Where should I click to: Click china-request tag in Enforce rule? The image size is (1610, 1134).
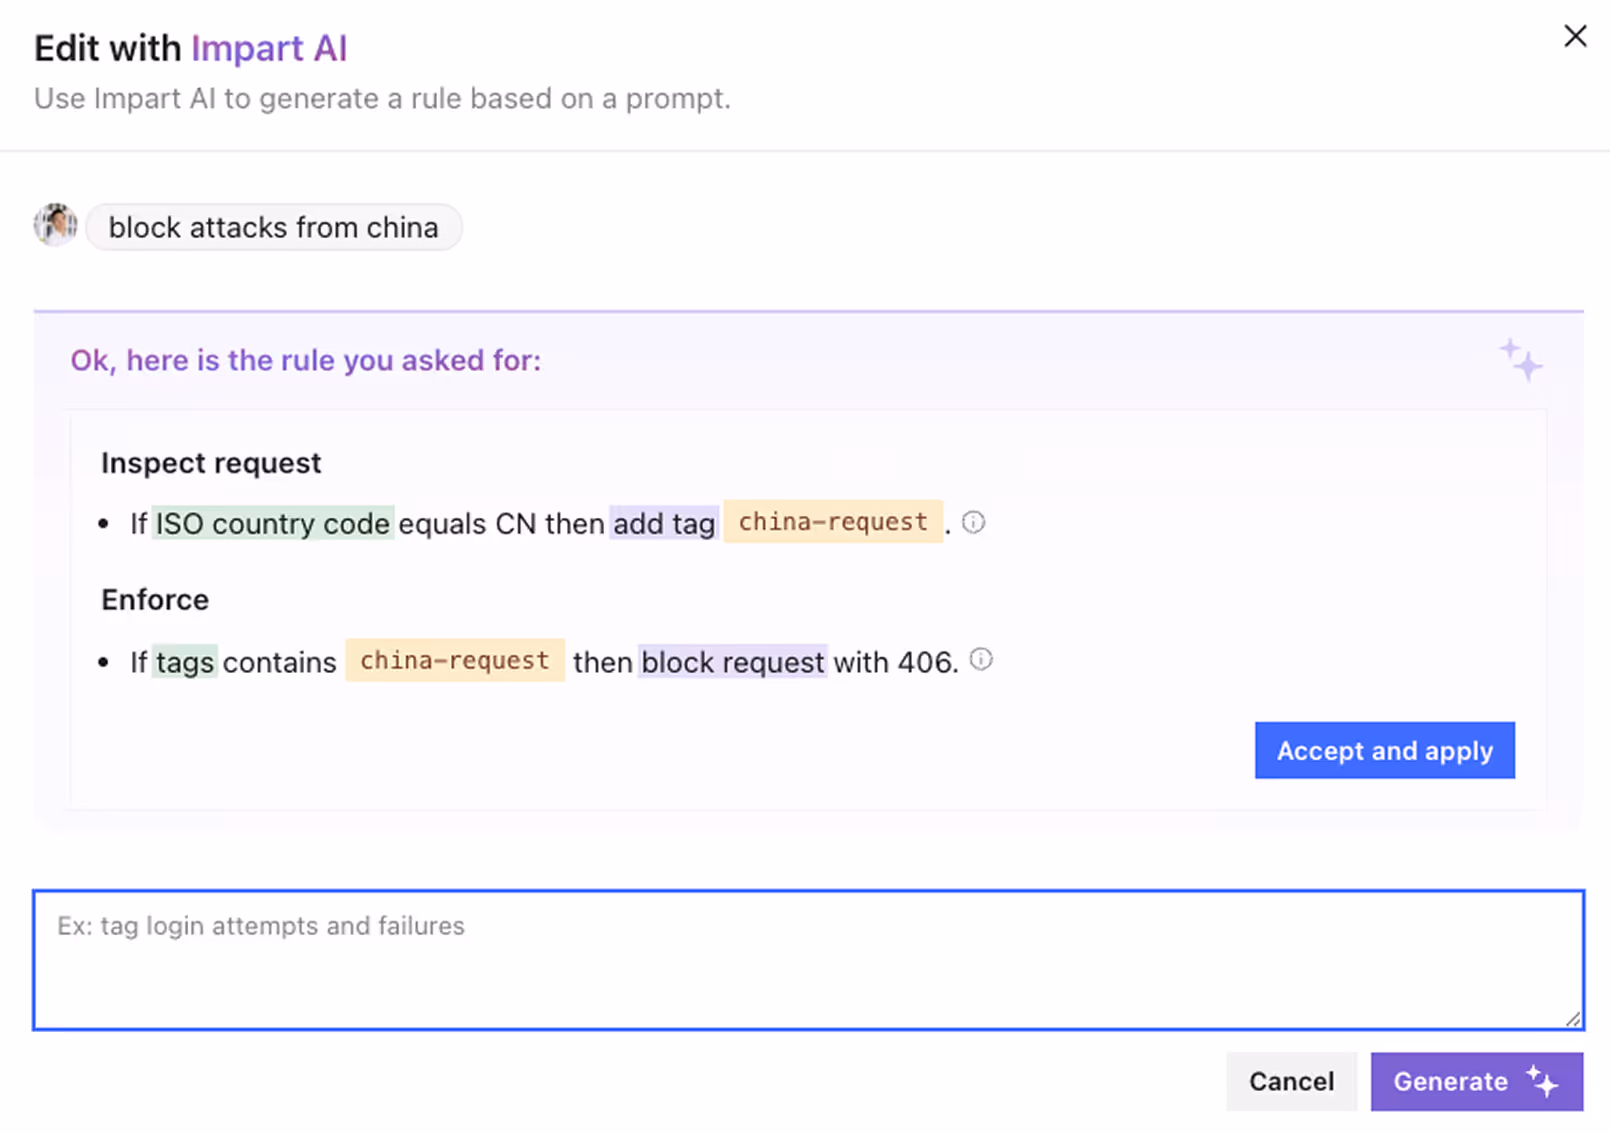[x=455, y=660]
